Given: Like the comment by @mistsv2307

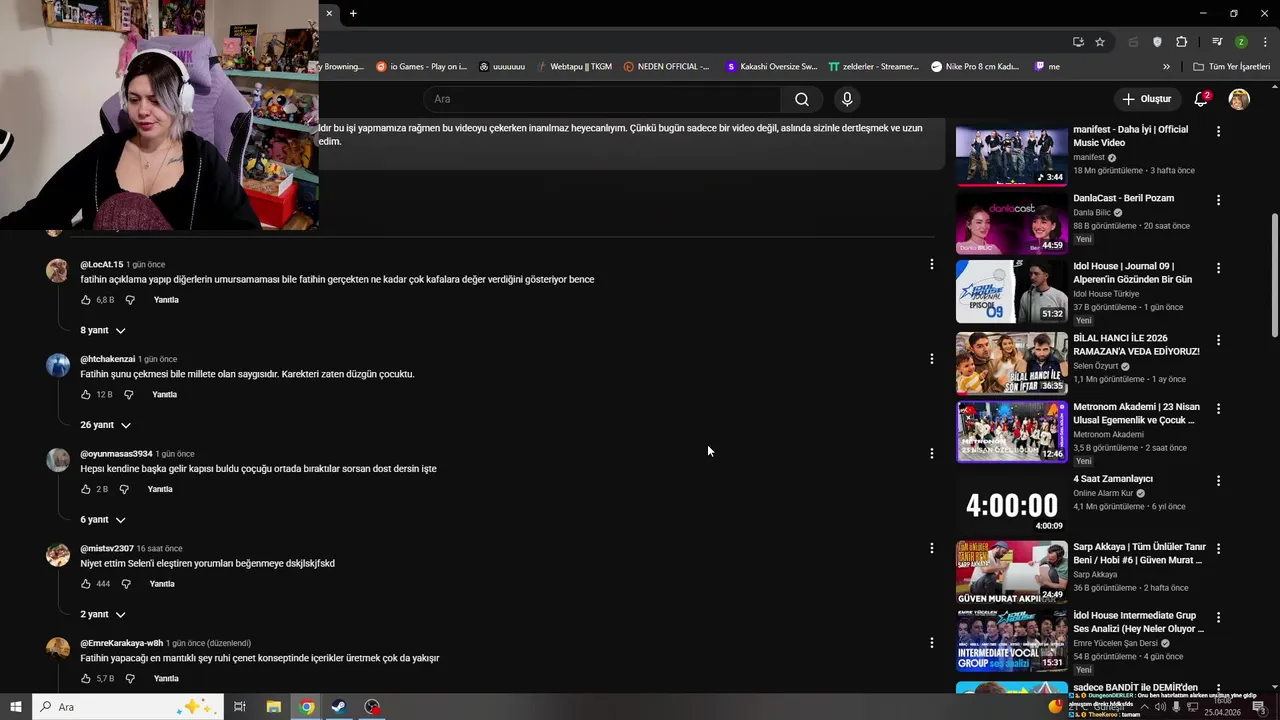Looking at the screenshot, I should 86,584.
